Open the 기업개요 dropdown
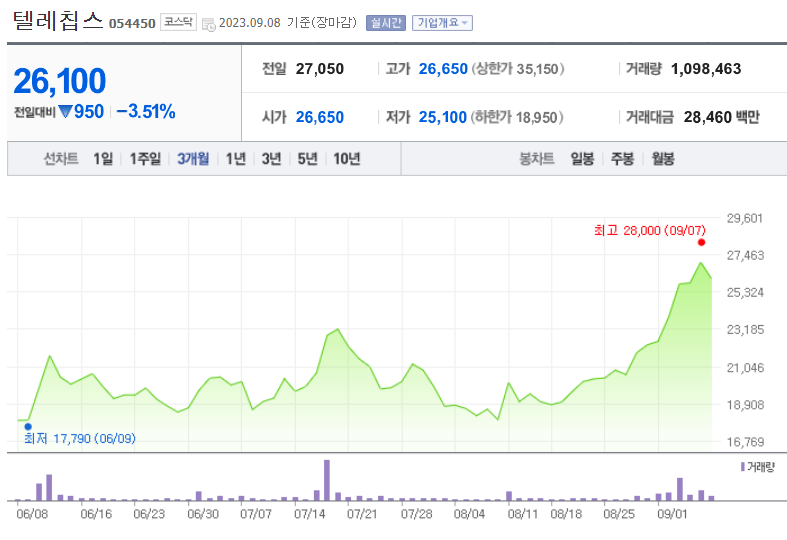Screen dimensions: 787x540 [x=442, y=23]
